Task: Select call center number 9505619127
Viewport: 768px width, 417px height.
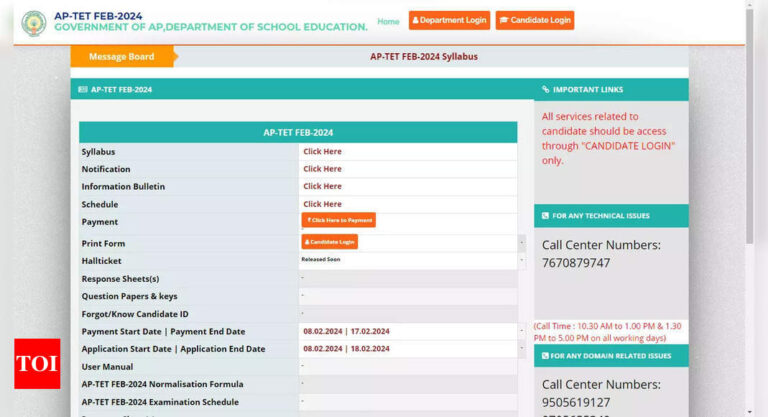Action: [x=576, y=402]
